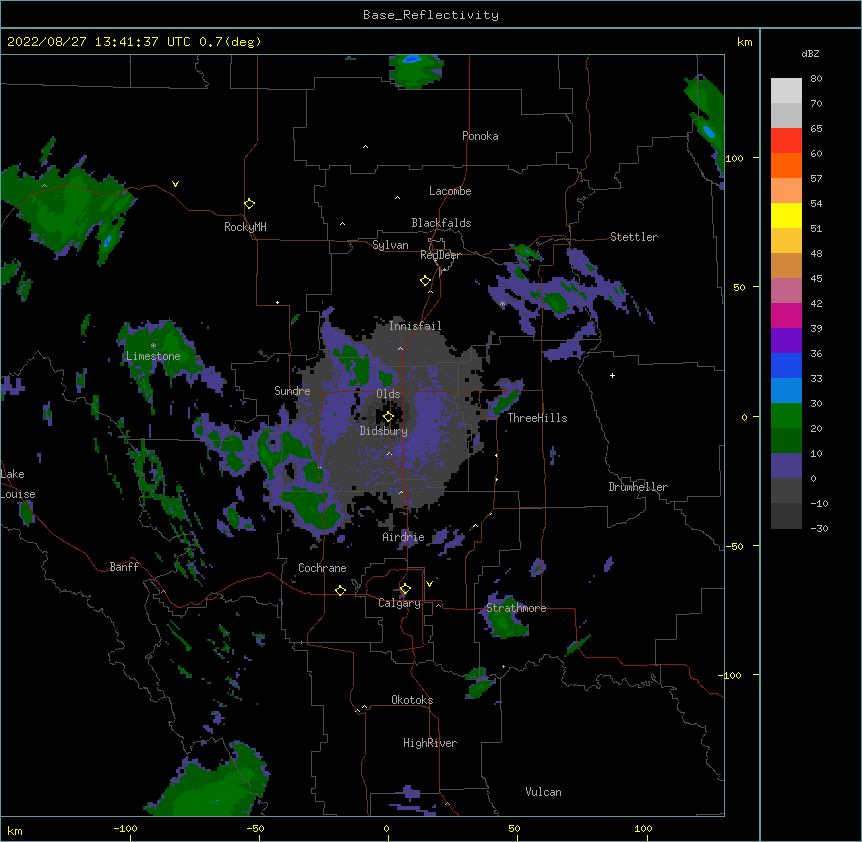Click the -30 value in the dBZ legend
The width and height of the screenshot is (862, 842).
819,528
